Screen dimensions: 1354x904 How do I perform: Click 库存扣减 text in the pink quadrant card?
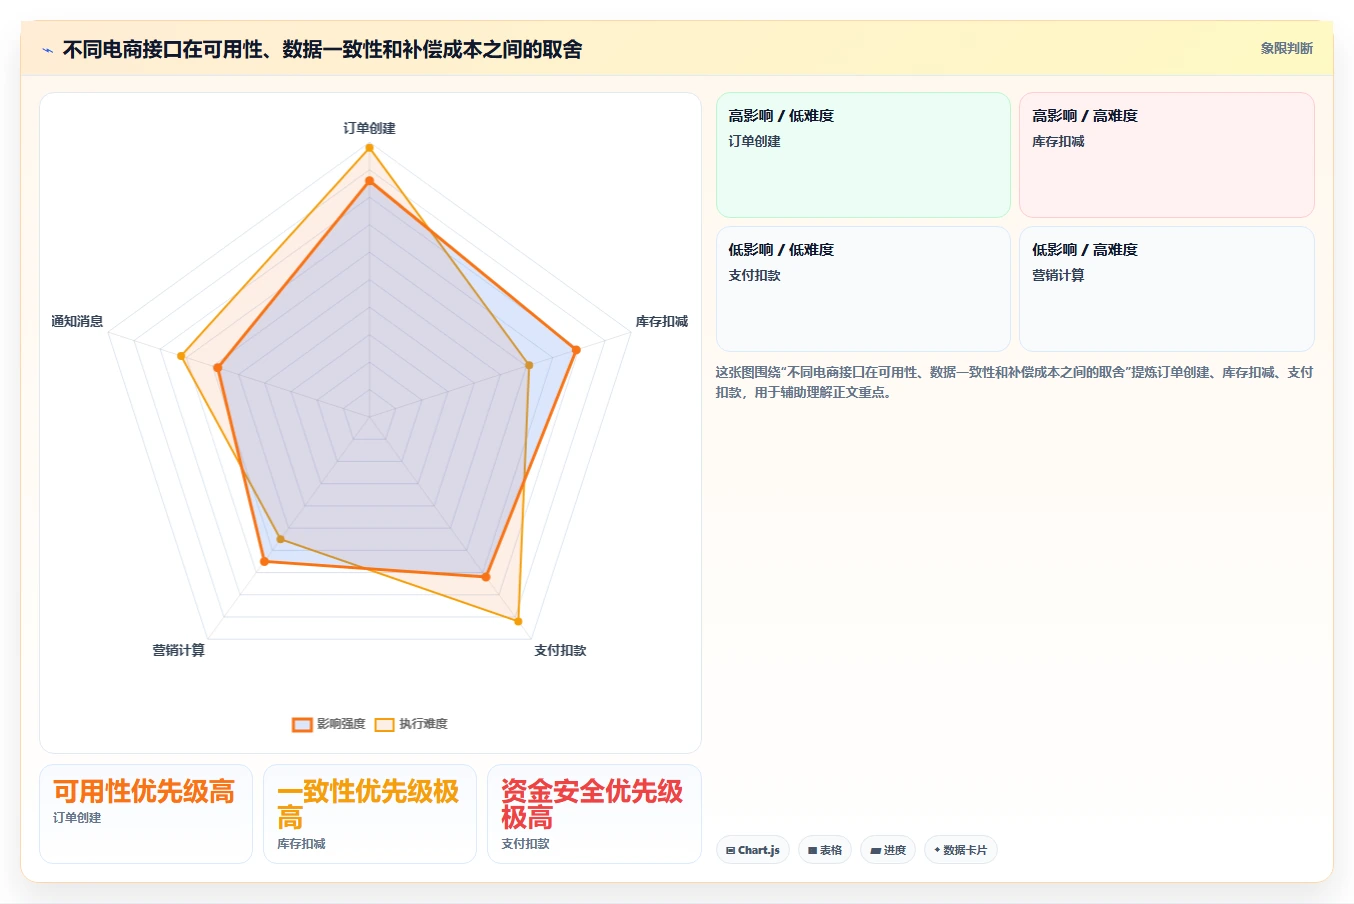pyautogui.click(x=1058, y=141)
